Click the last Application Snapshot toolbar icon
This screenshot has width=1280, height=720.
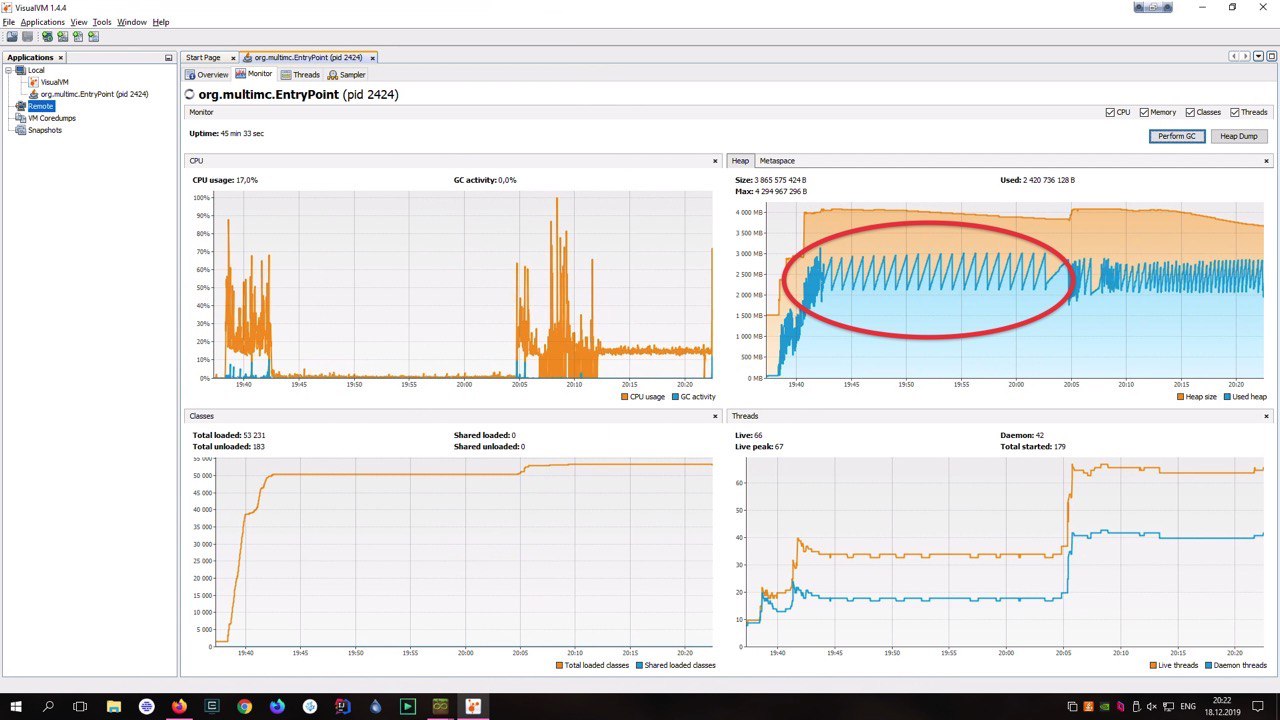(93, 36)
